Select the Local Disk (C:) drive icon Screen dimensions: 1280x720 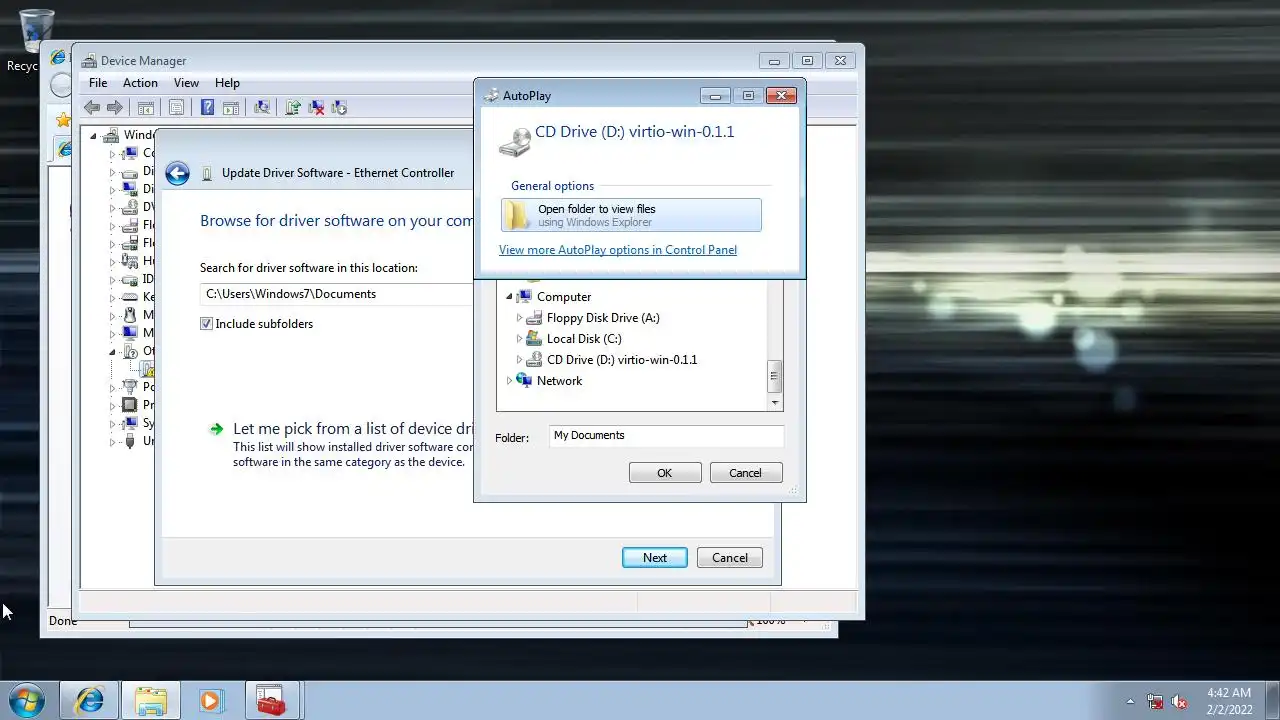tap(534, 339)
